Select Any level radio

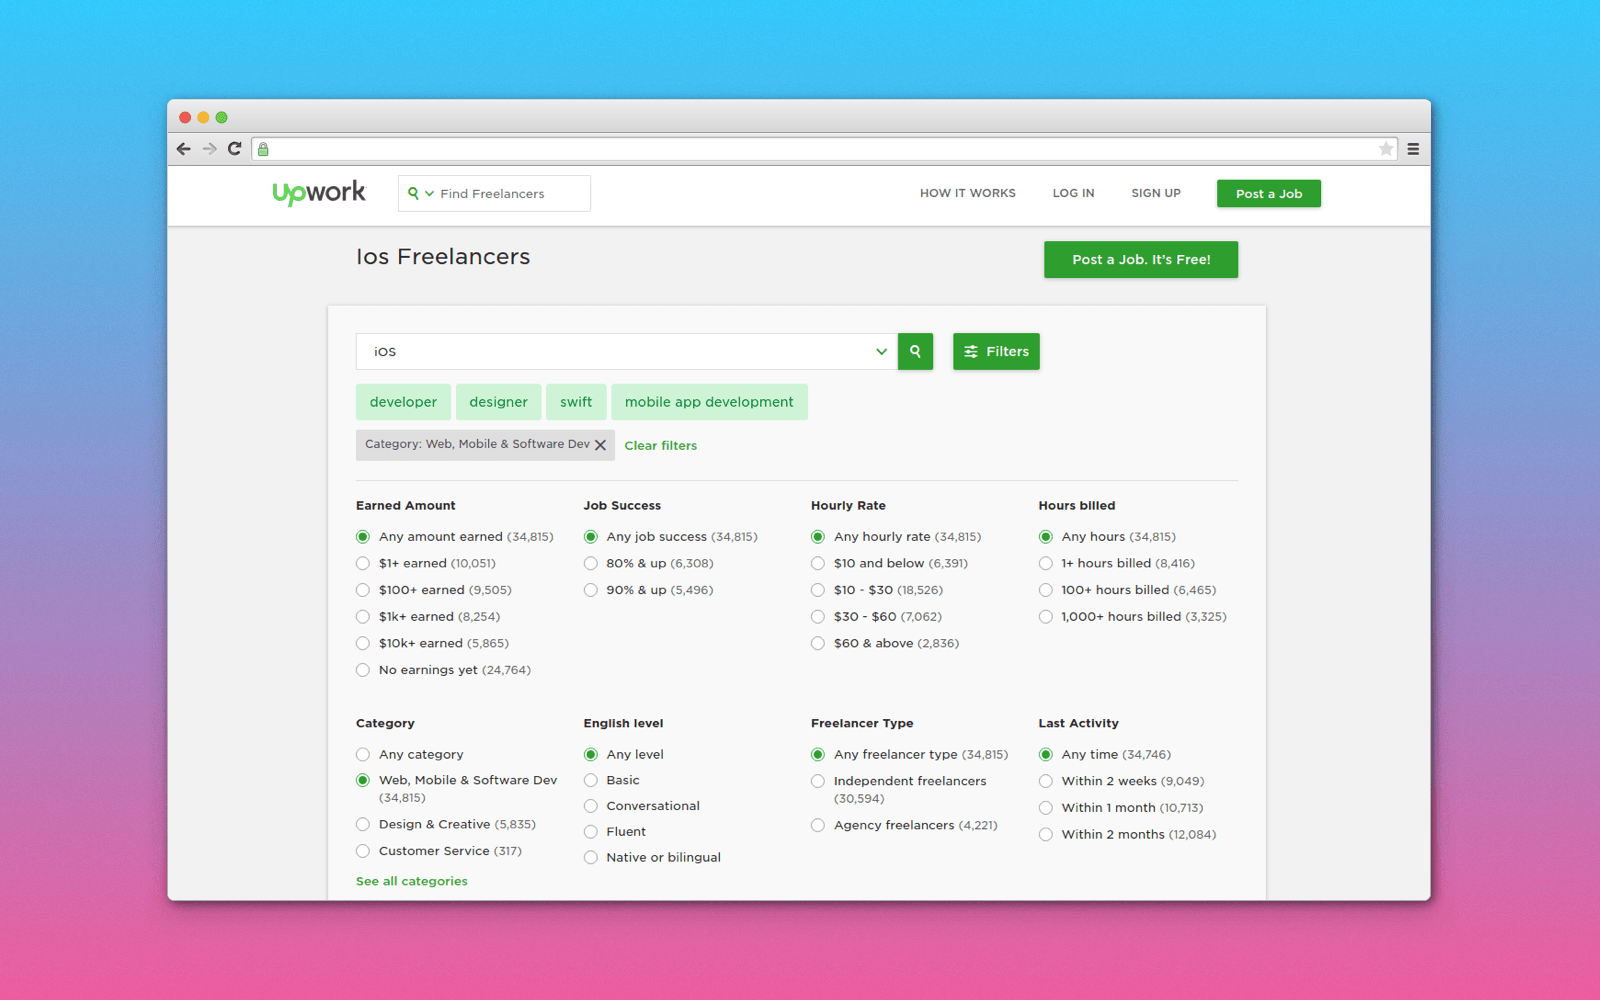(591, 755)
